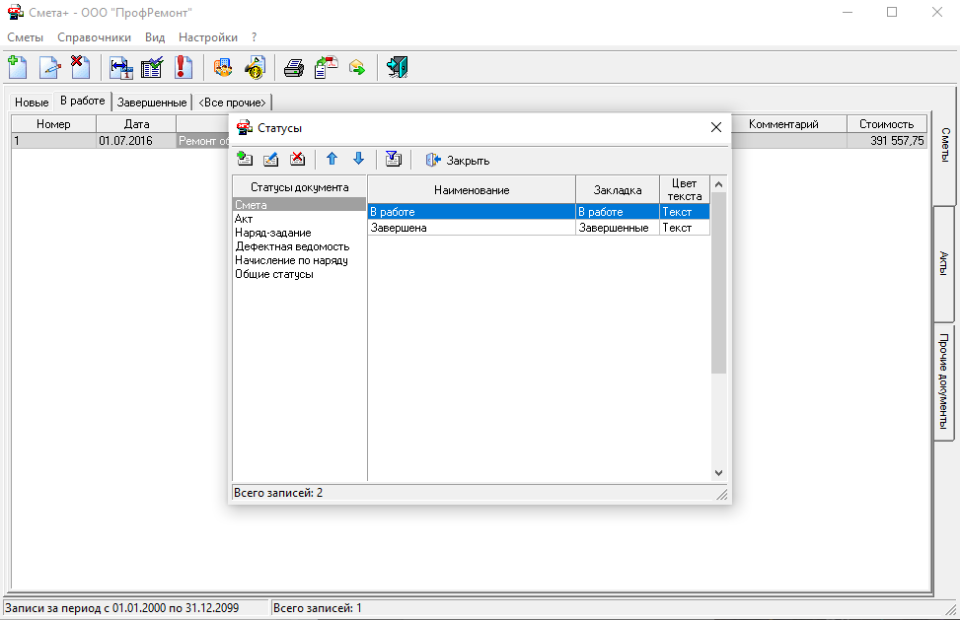Select the Акты vertical tab
This screenshot has height=620, width=960.
point(944,264)
